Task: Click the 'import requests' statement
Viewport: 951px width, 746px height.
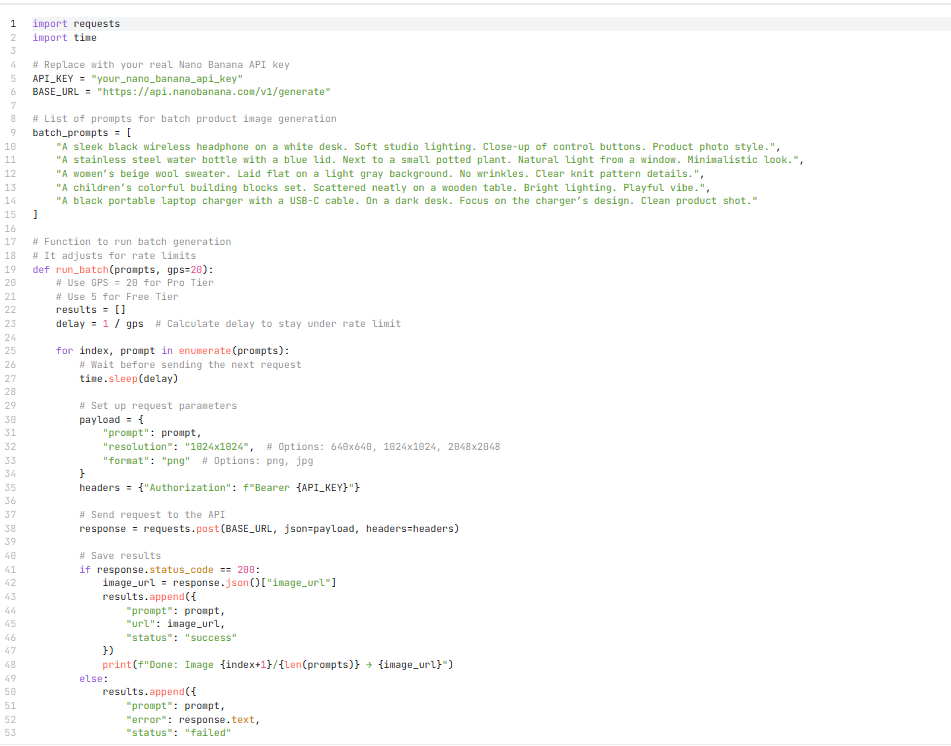Action: [76, 24]
